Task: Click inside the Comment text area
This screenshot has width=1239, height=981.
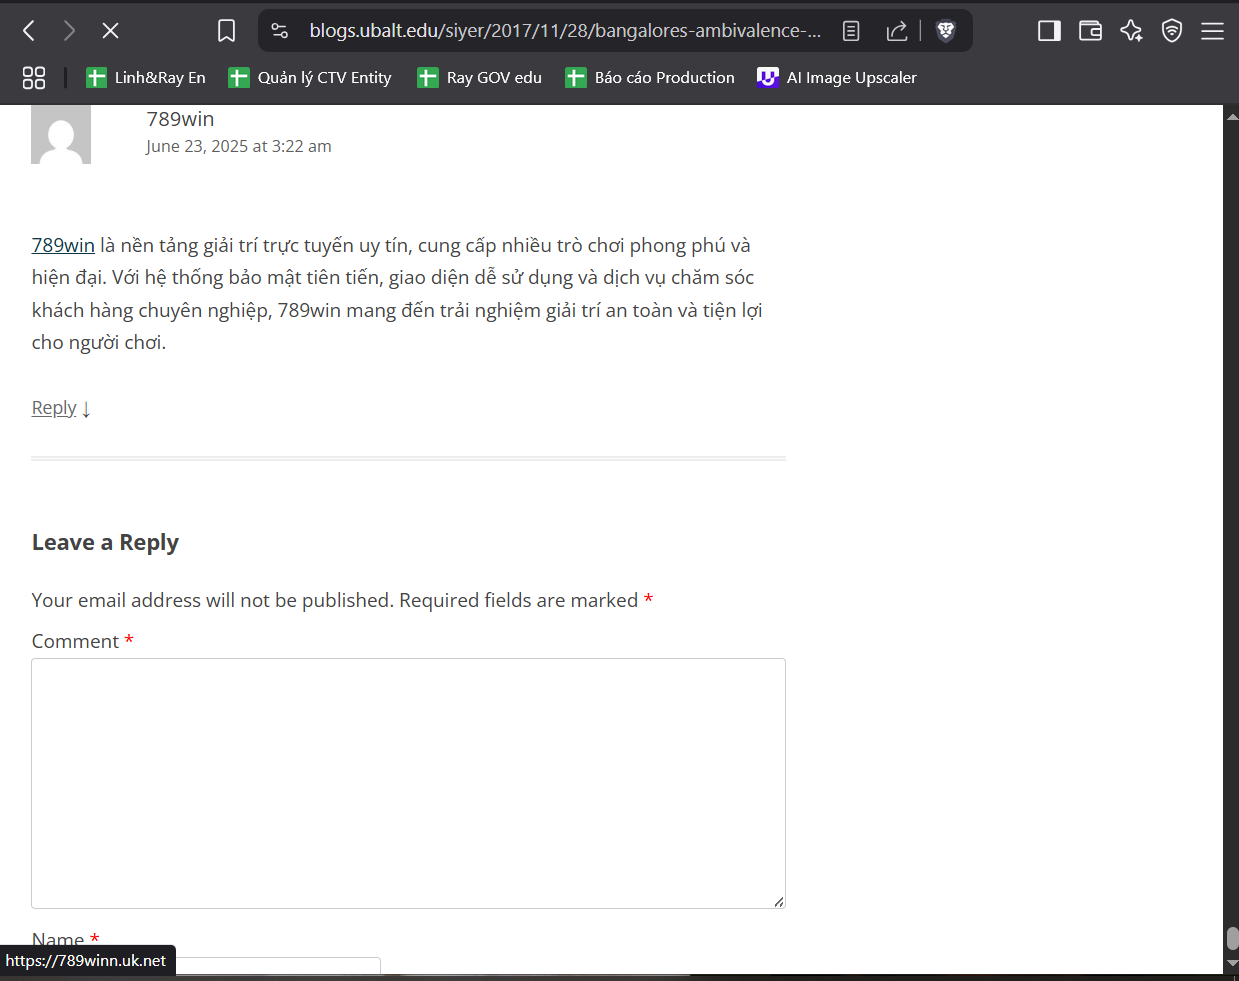Action: (x=408, y=783)
